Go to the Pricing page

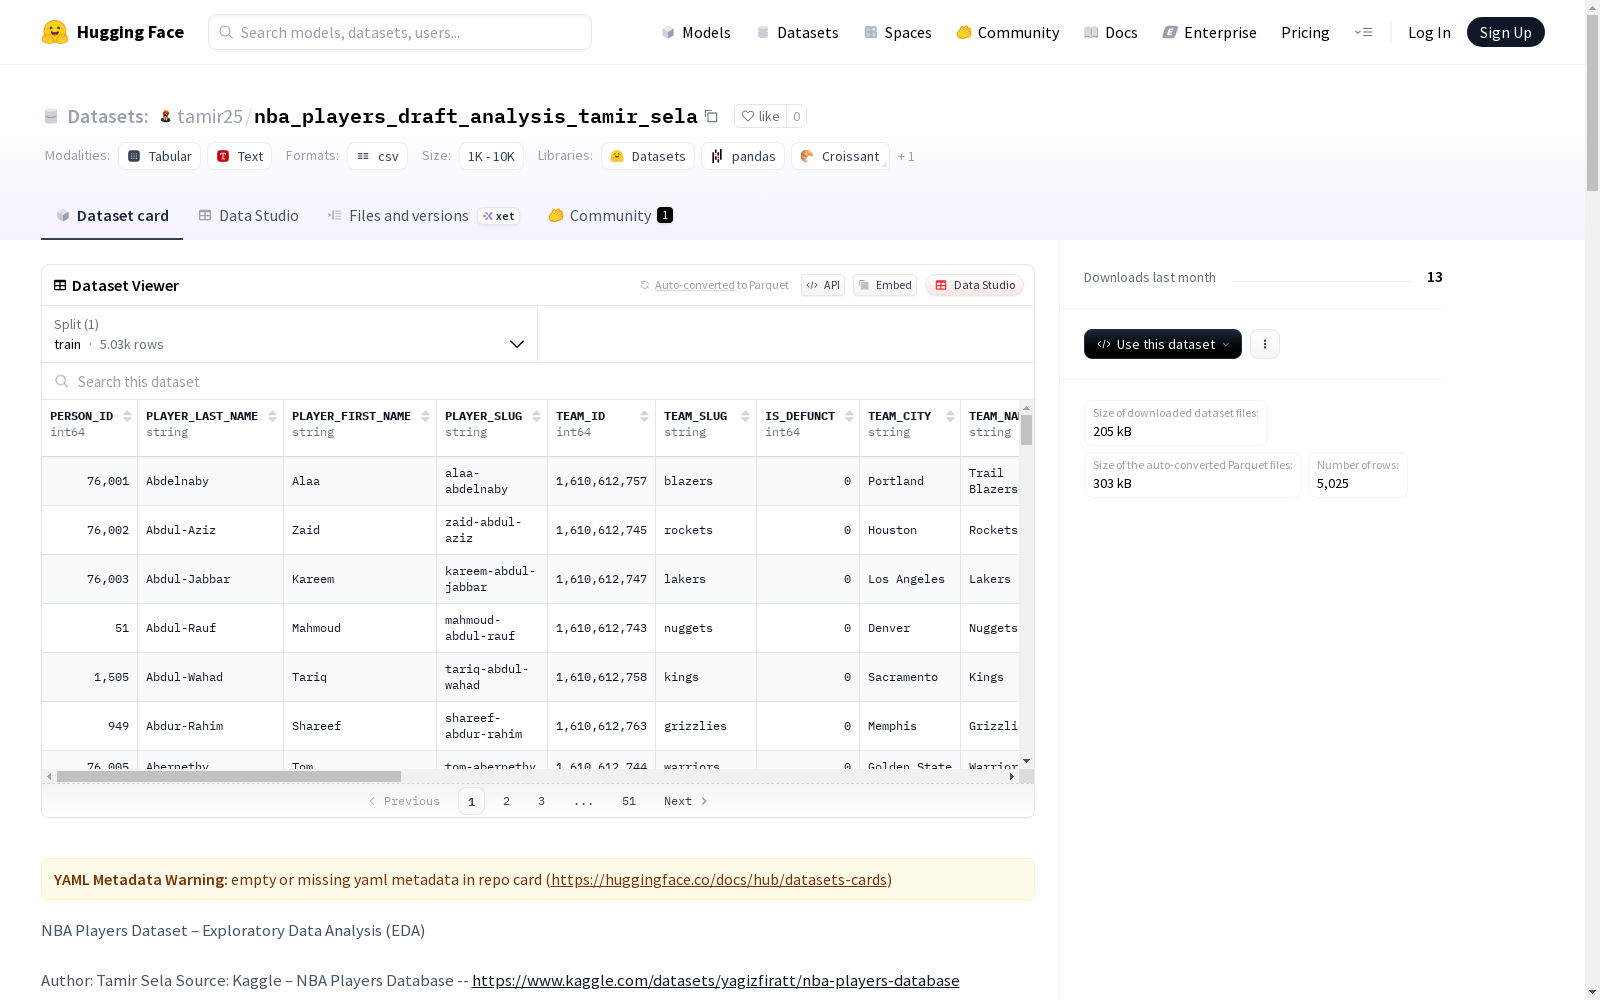pyautogui.click(x=1305, y=32)
